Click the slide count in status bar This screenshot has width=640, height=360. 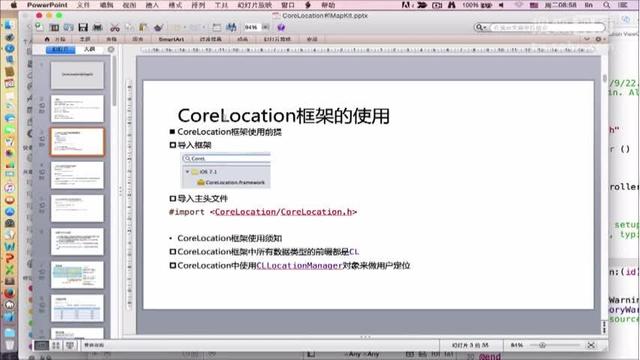click(470, 345)
